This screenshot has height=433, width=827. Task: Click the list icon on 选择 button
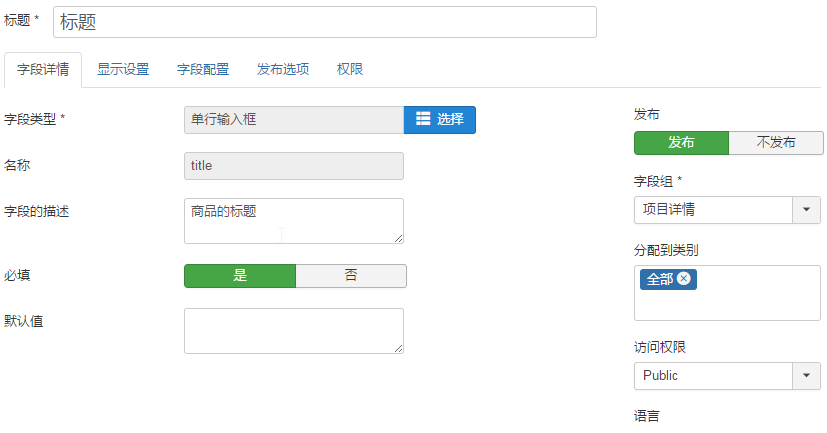point(422,119)
